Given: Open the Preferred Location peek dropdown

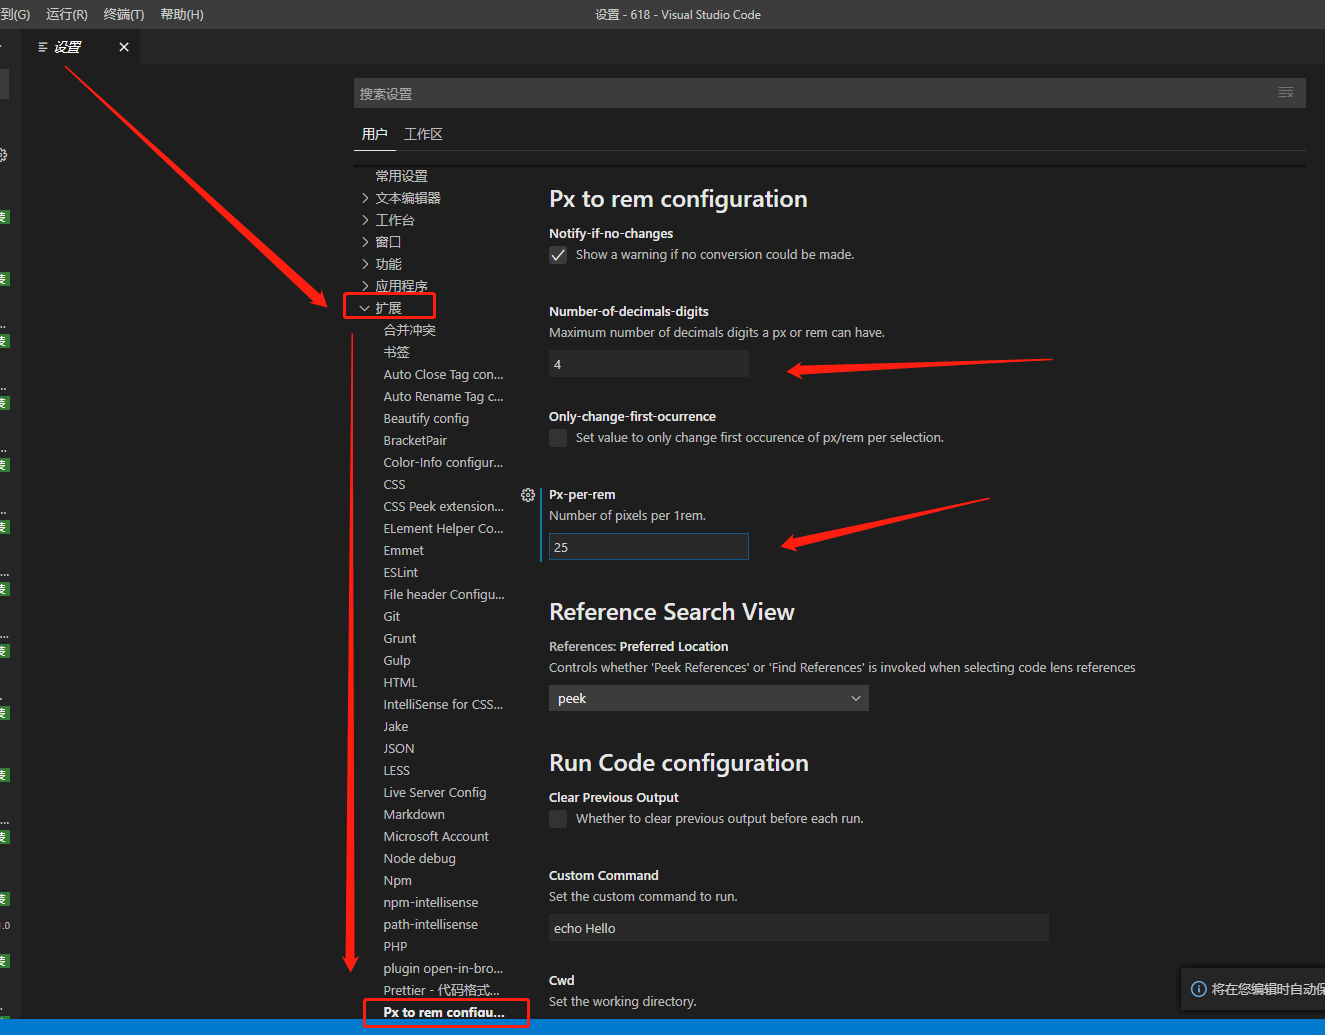Looking at the screenshot, I should point(709,698).
